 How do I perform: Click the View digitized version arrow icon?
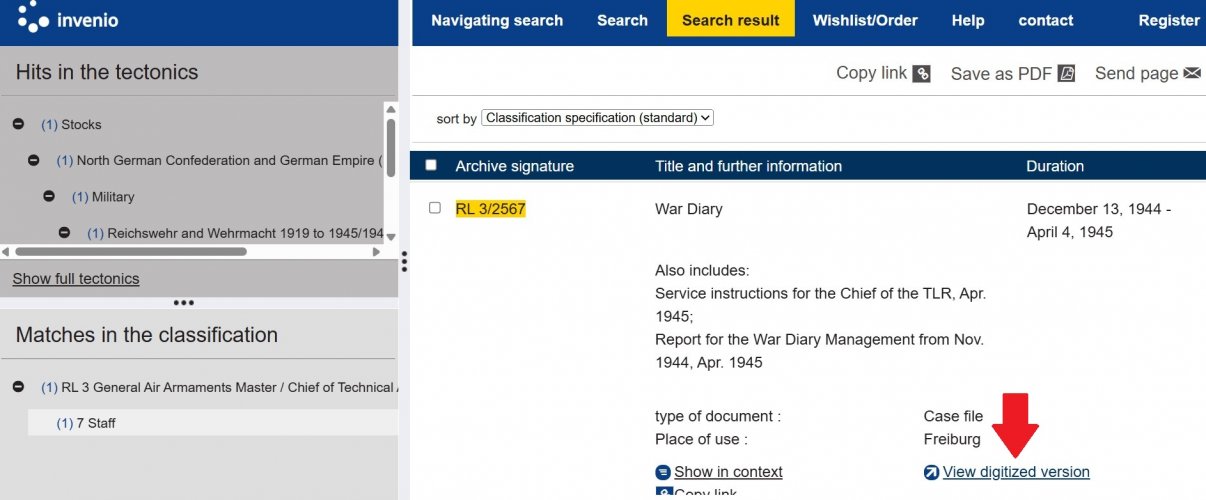point(932,472)
